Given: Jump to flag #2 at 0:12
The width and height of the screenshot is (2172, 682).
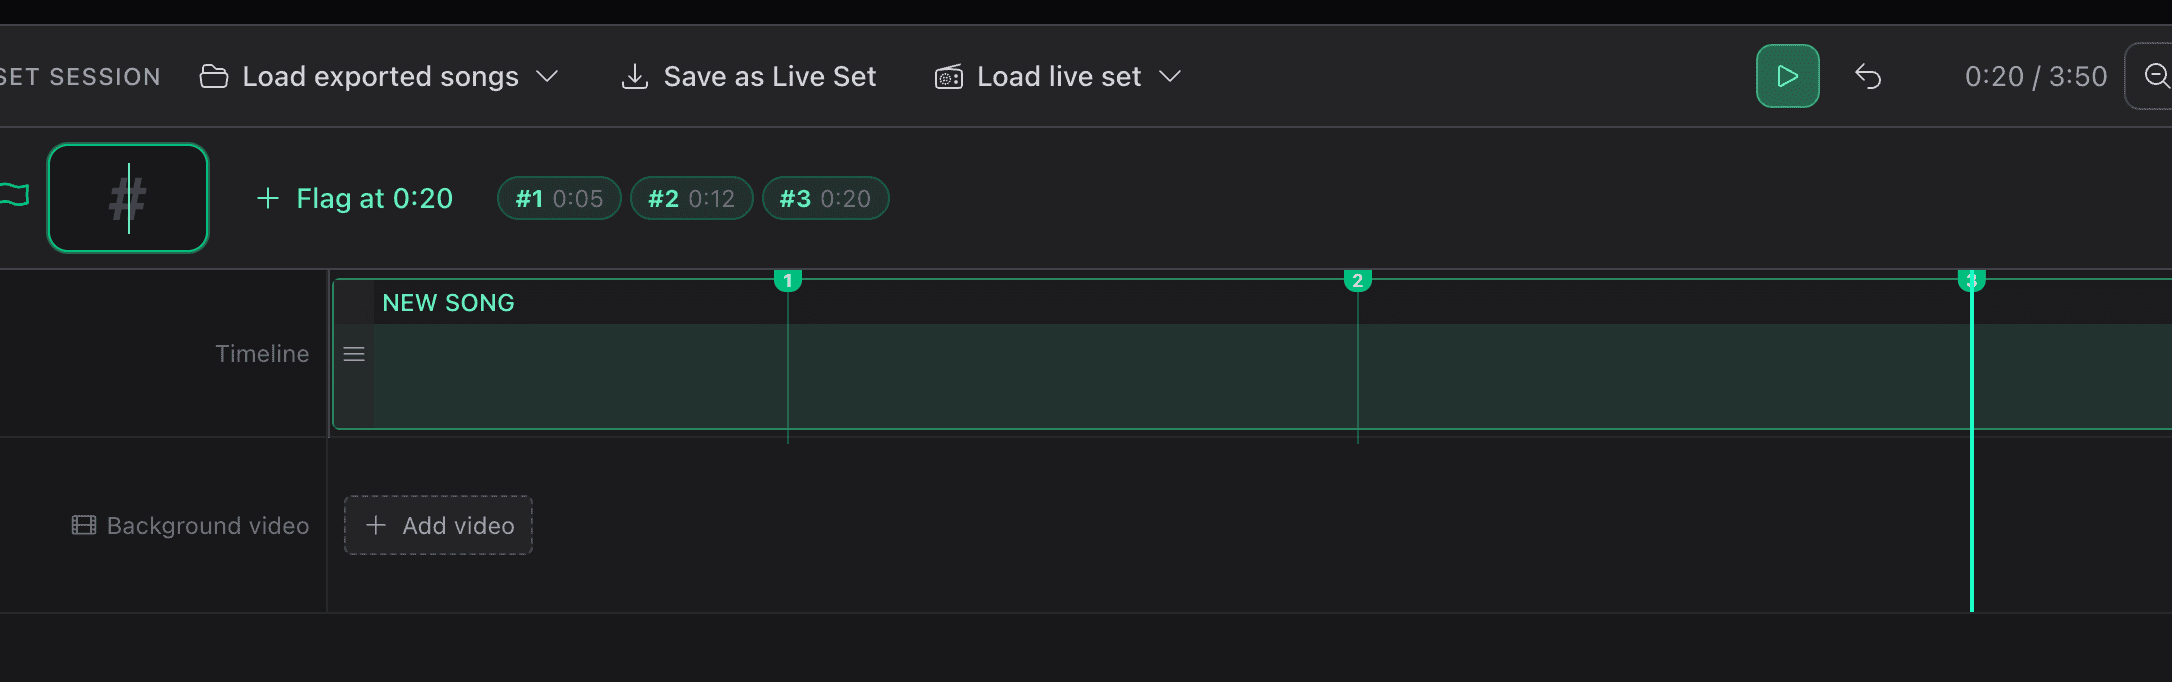Looking at the screenshot, I should [691, 198].
